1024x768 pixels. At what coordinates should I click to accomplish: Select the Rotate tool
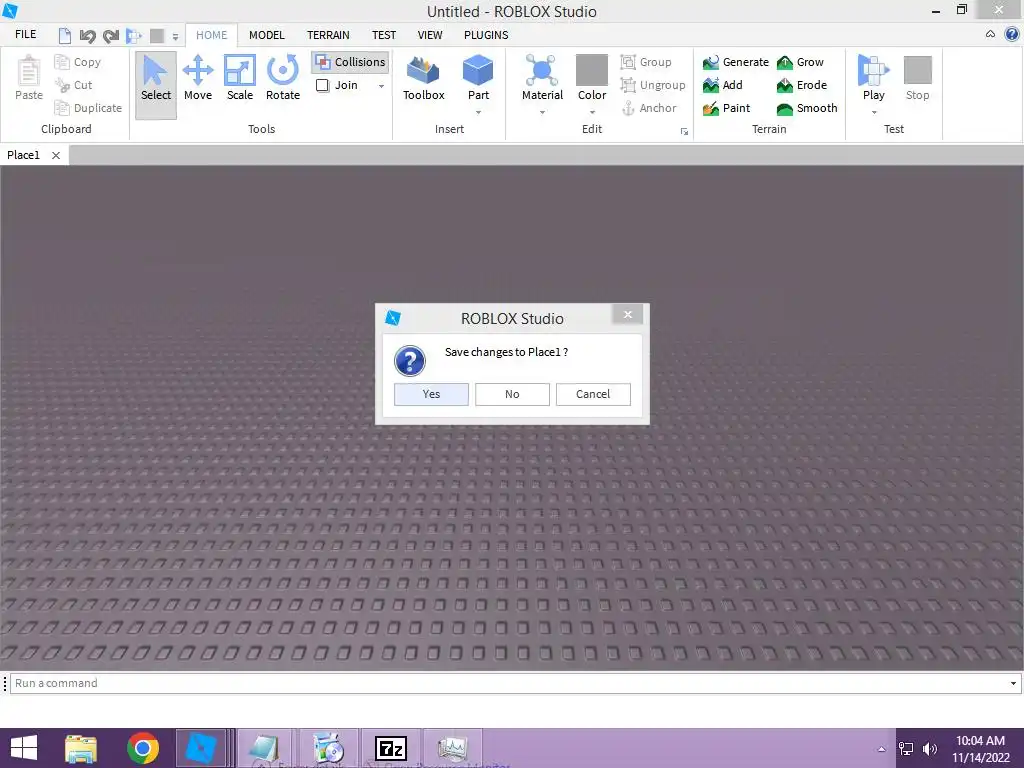pyautogui.click(x=283, y=78)
